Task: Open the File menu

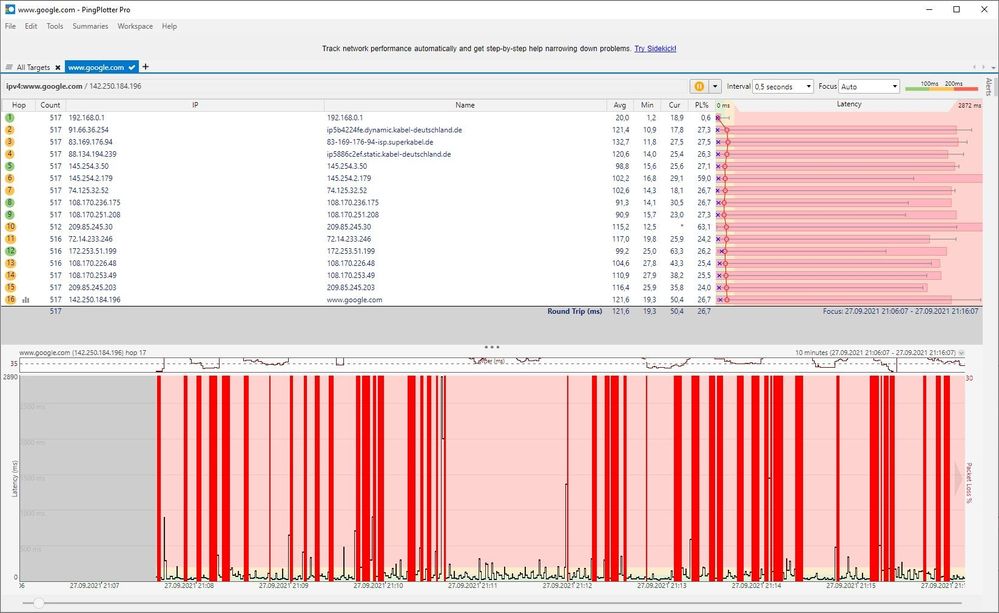Action: 10,26
